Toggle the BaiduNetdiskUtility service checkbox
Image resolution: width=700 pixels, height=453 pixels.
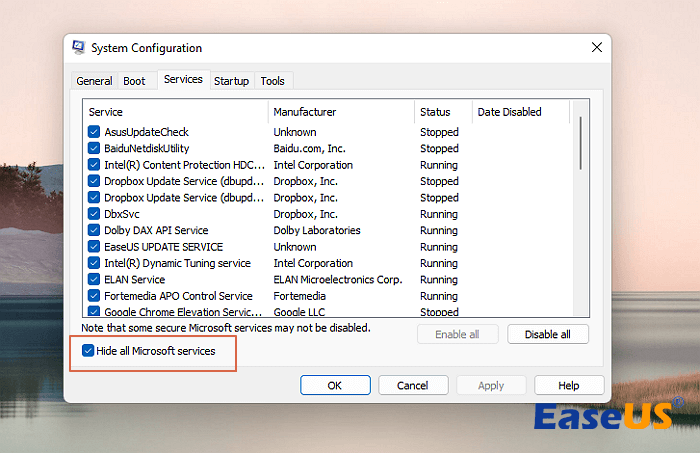click(x=94, y=148)
